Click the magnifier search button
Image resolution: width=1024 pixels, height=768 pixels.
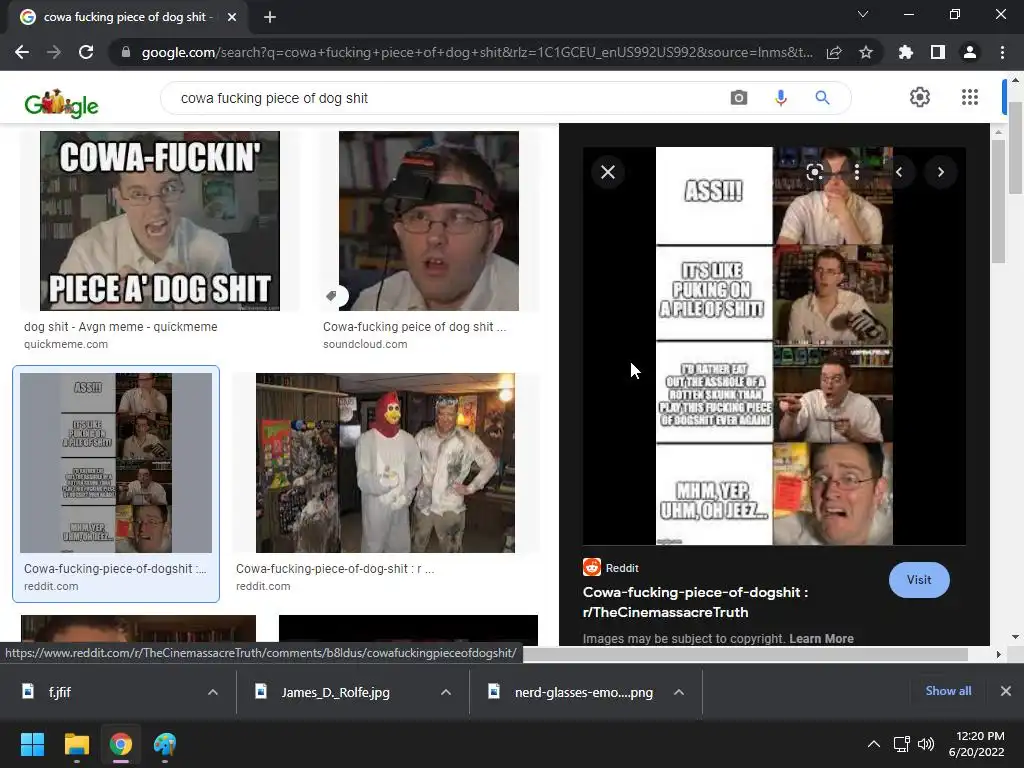[x=822, y=98]
